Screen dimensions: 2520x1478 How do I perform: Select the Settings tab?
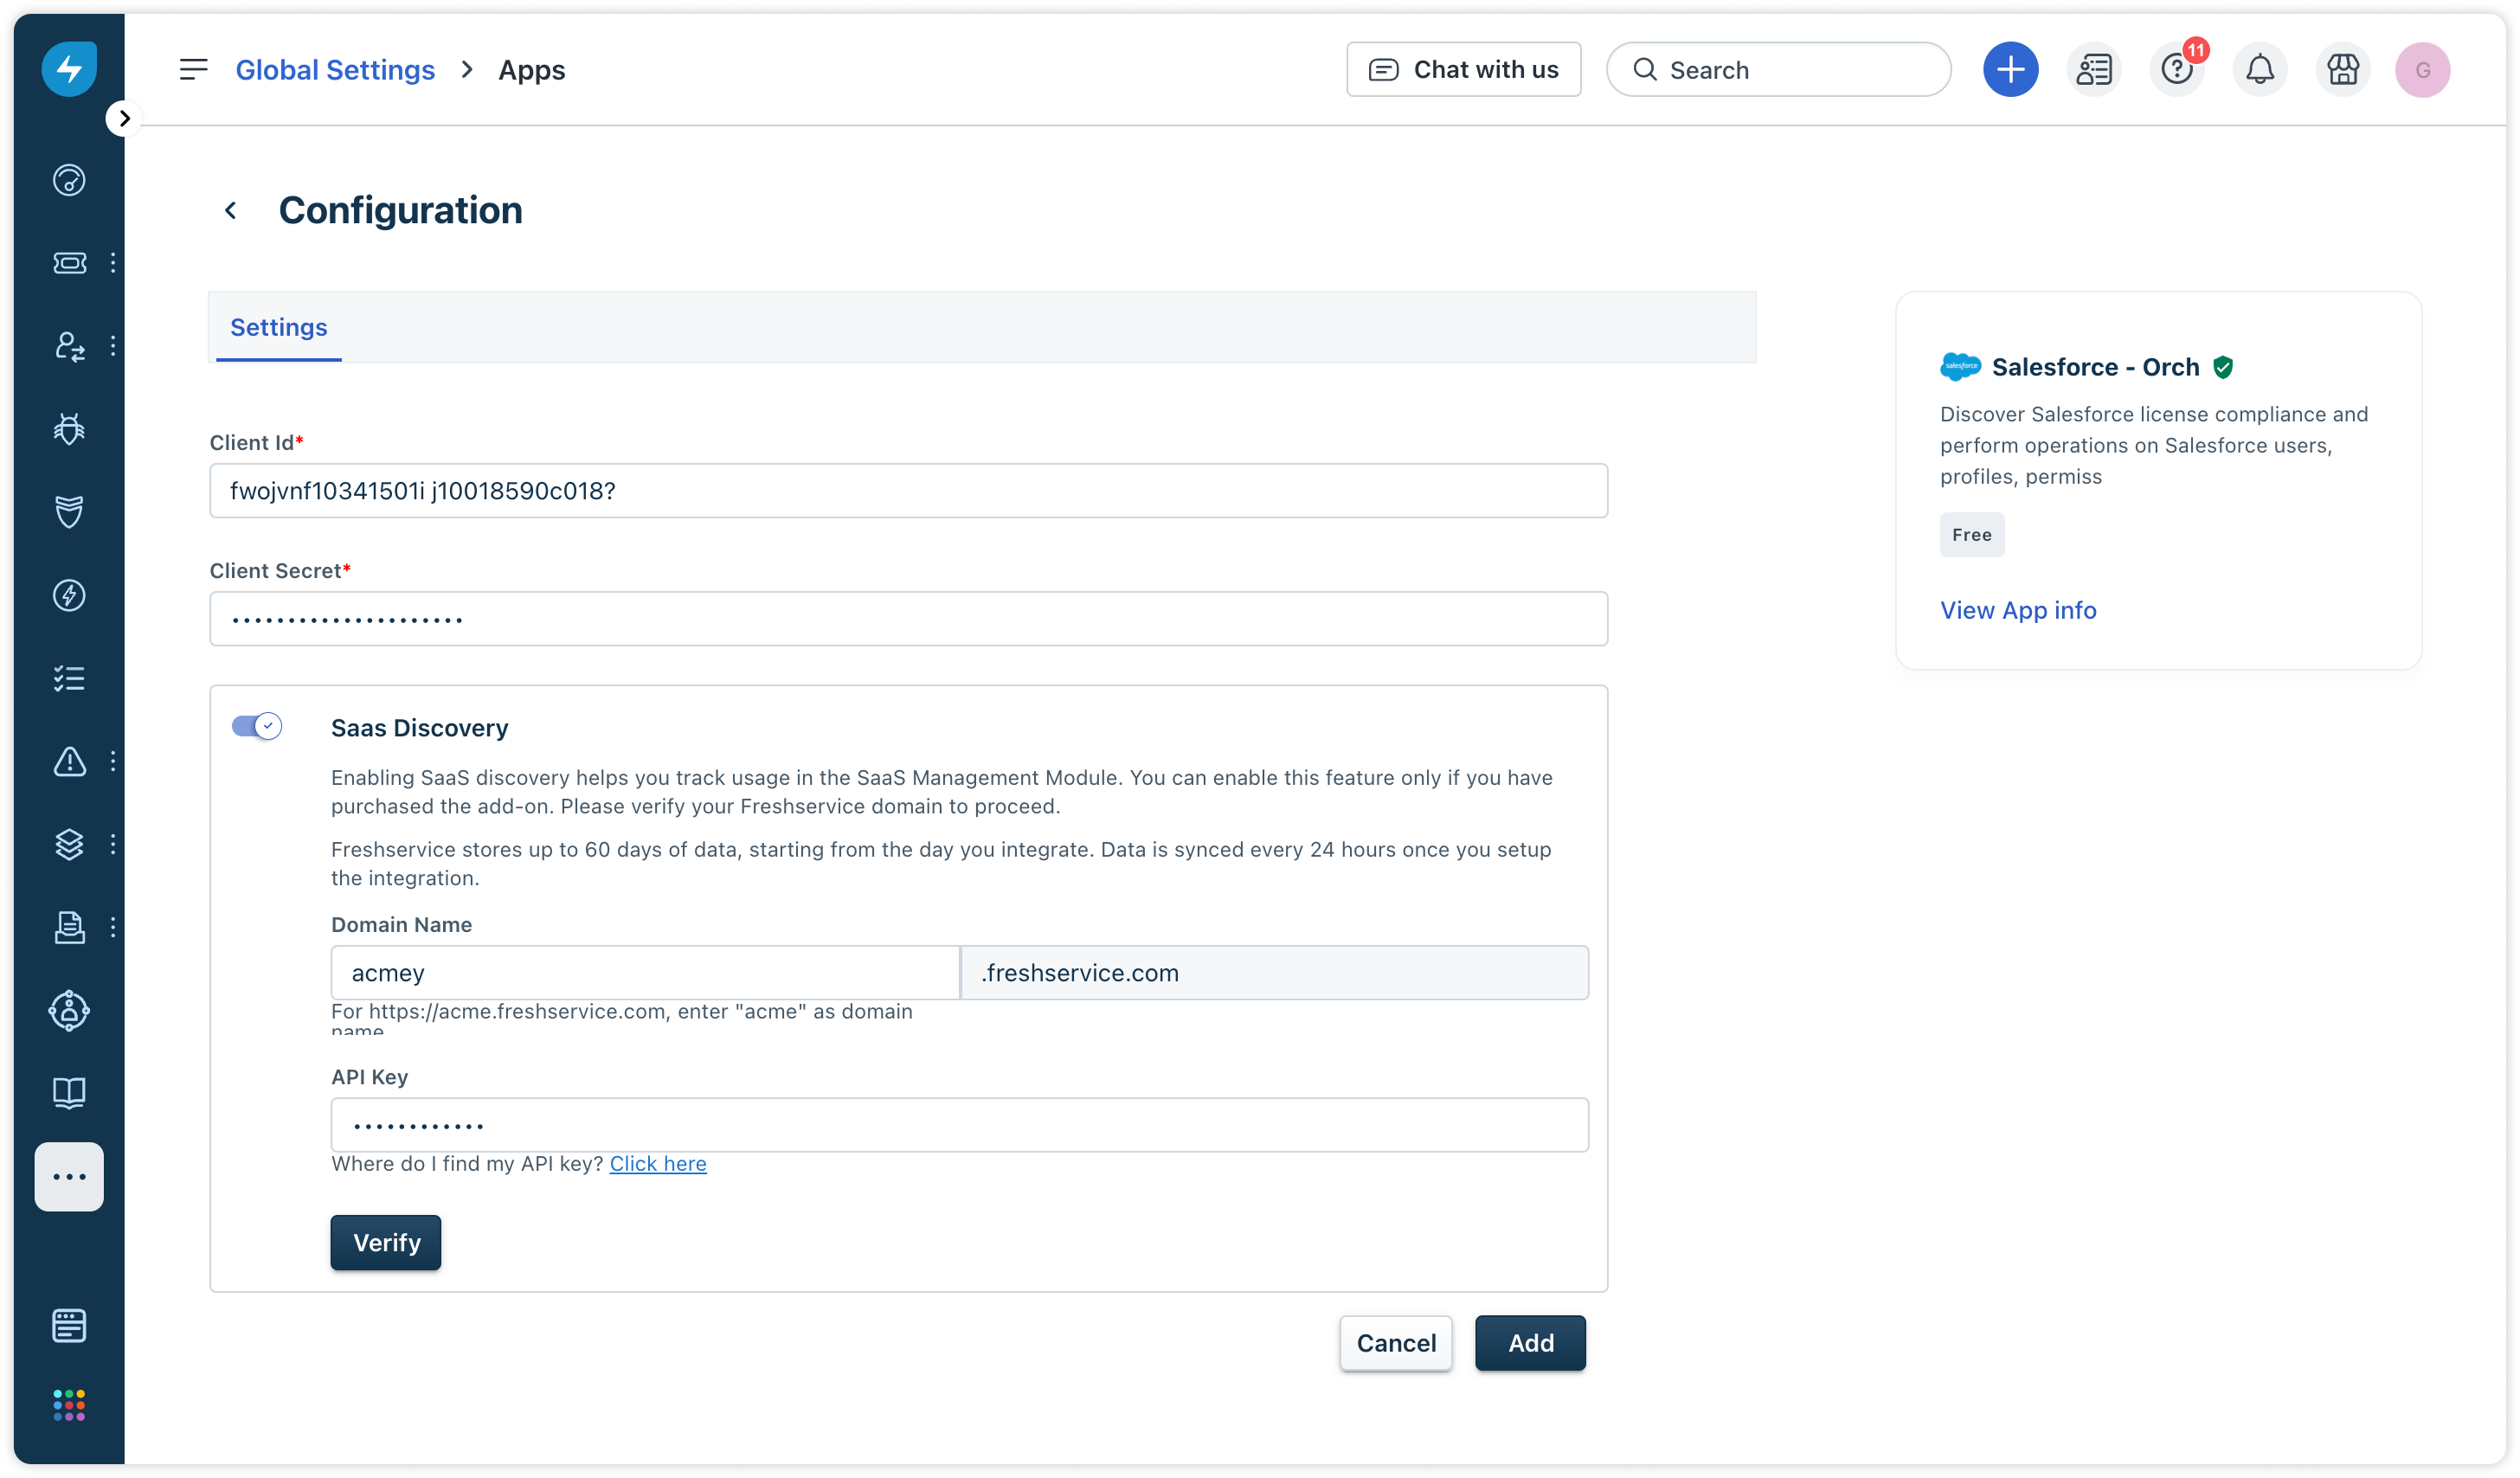(278, 327)
